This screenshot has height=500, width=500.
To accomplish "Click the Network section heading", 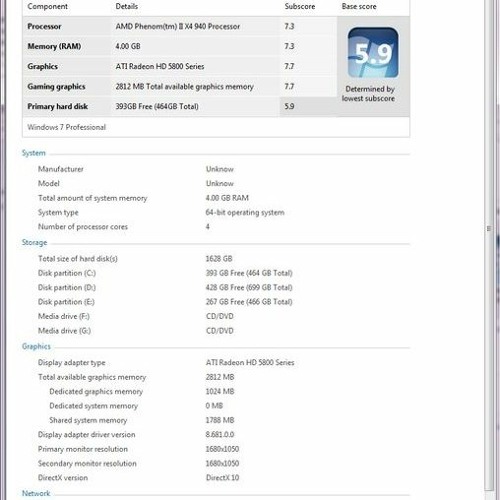I will (36, 493).
